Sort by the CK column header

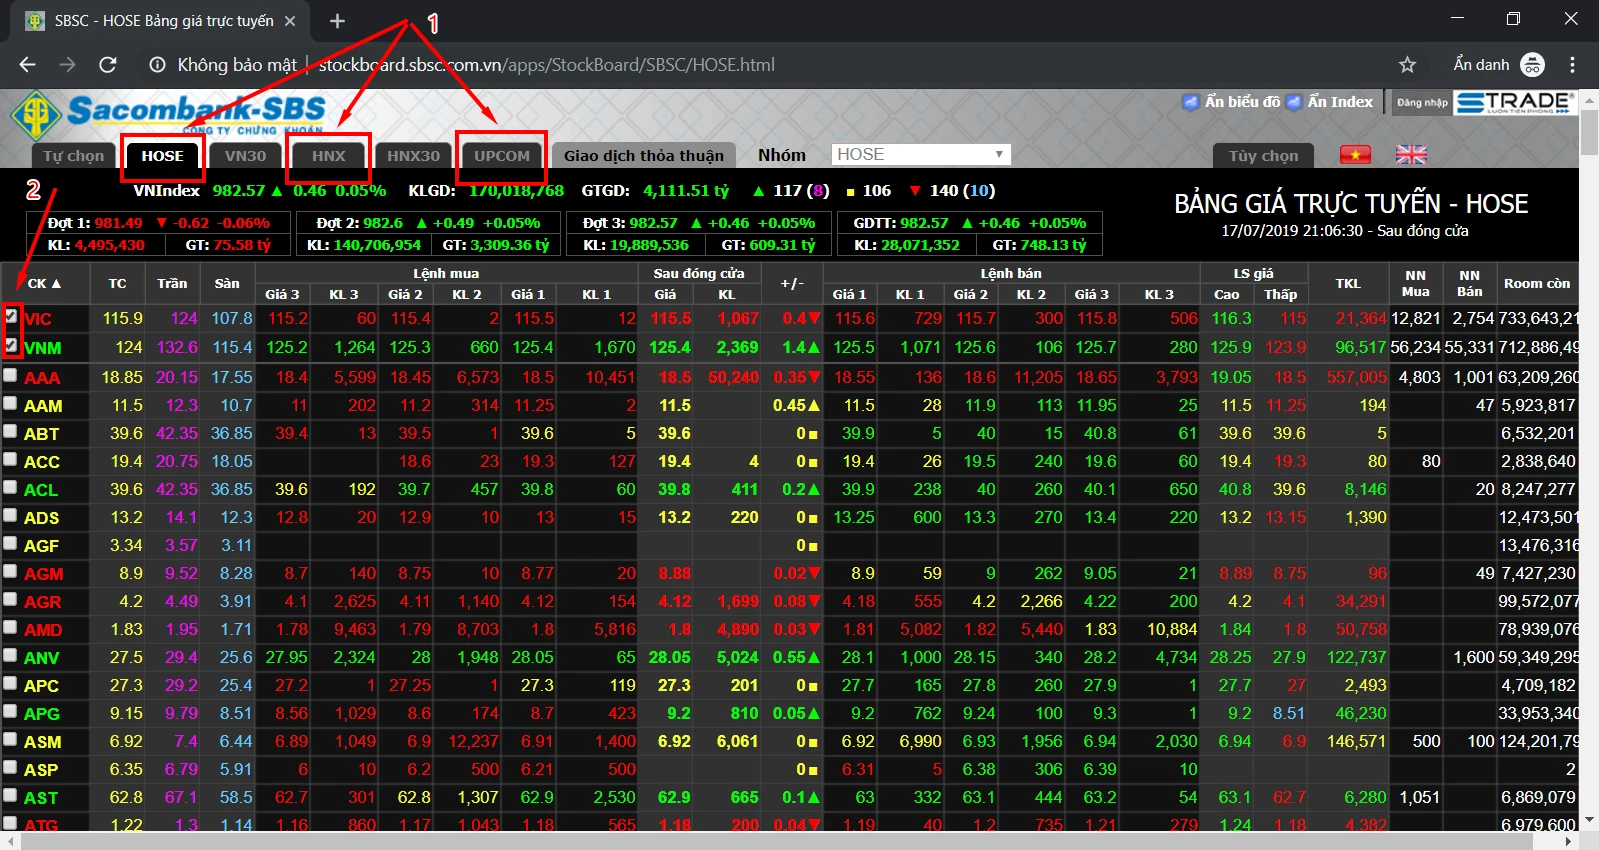43,283
